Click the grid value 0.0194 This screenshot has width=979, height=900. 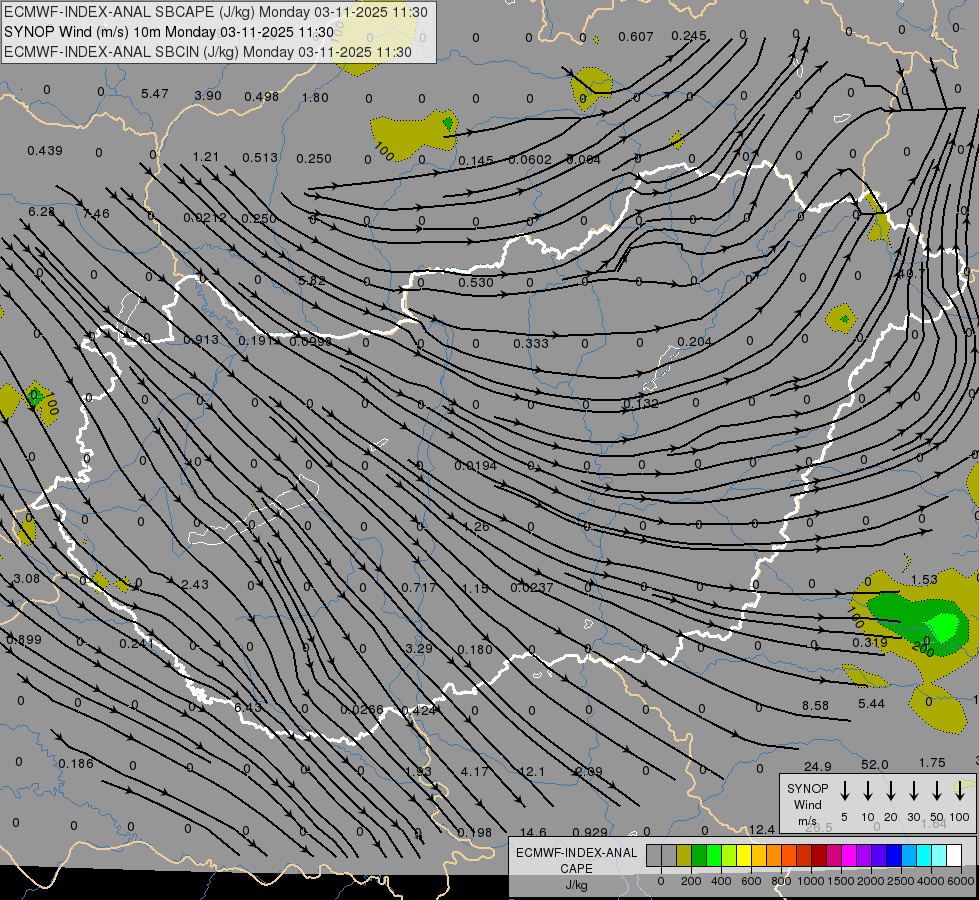(x=476, y=465)
